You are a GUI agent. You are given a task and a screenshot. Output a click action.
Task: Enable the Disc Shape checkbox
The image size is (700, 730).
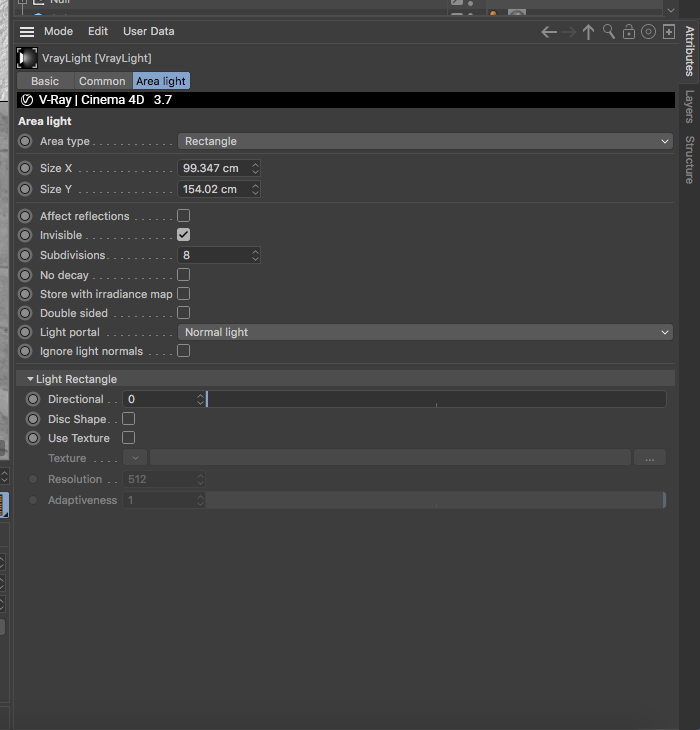tap(129, 419)
